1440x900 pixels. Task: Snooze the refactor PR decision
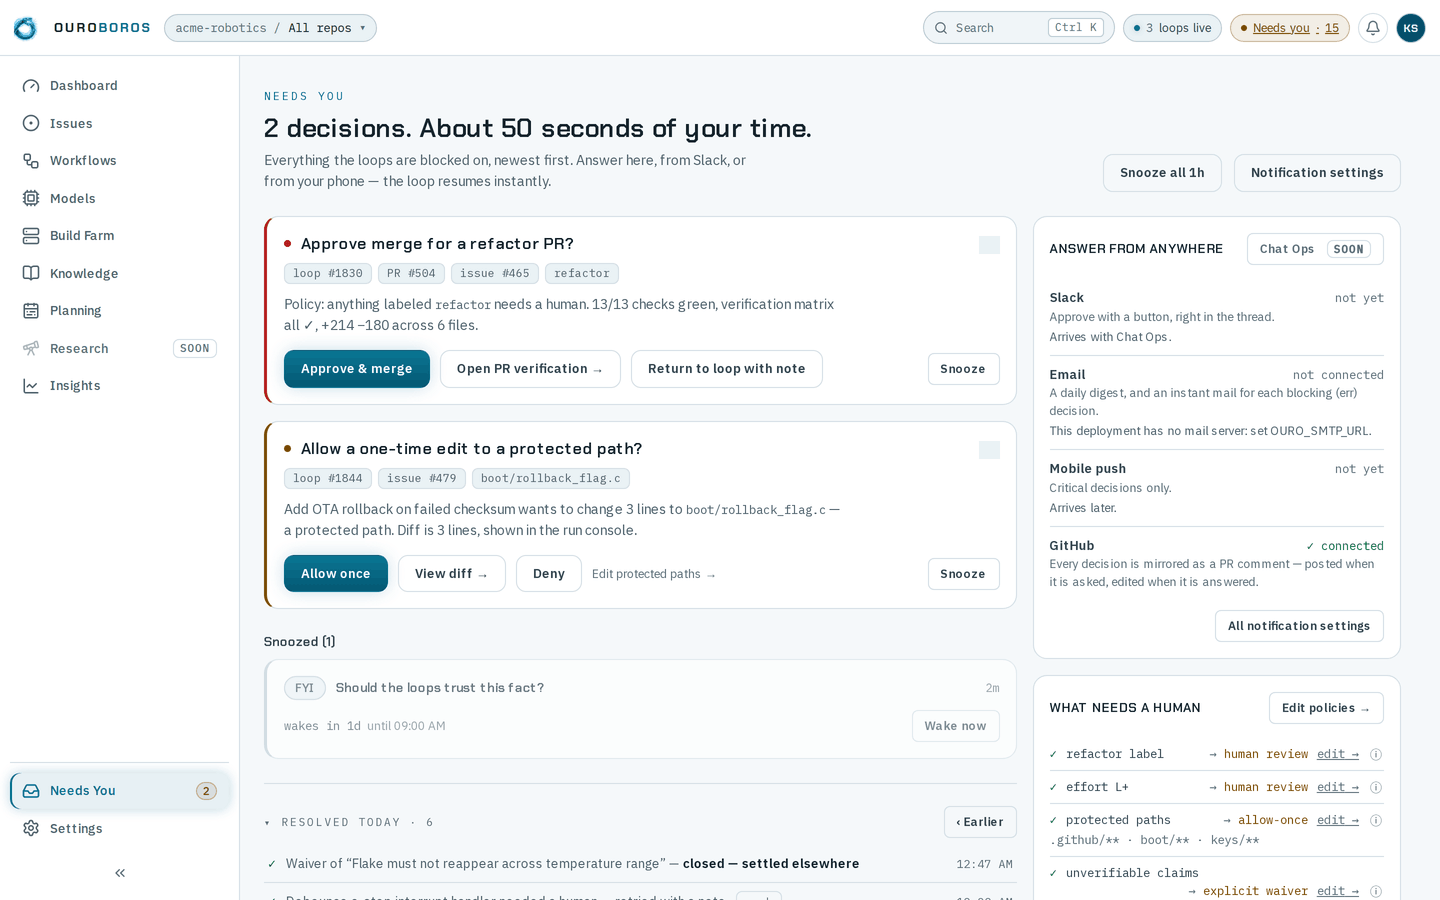(963, 369)
